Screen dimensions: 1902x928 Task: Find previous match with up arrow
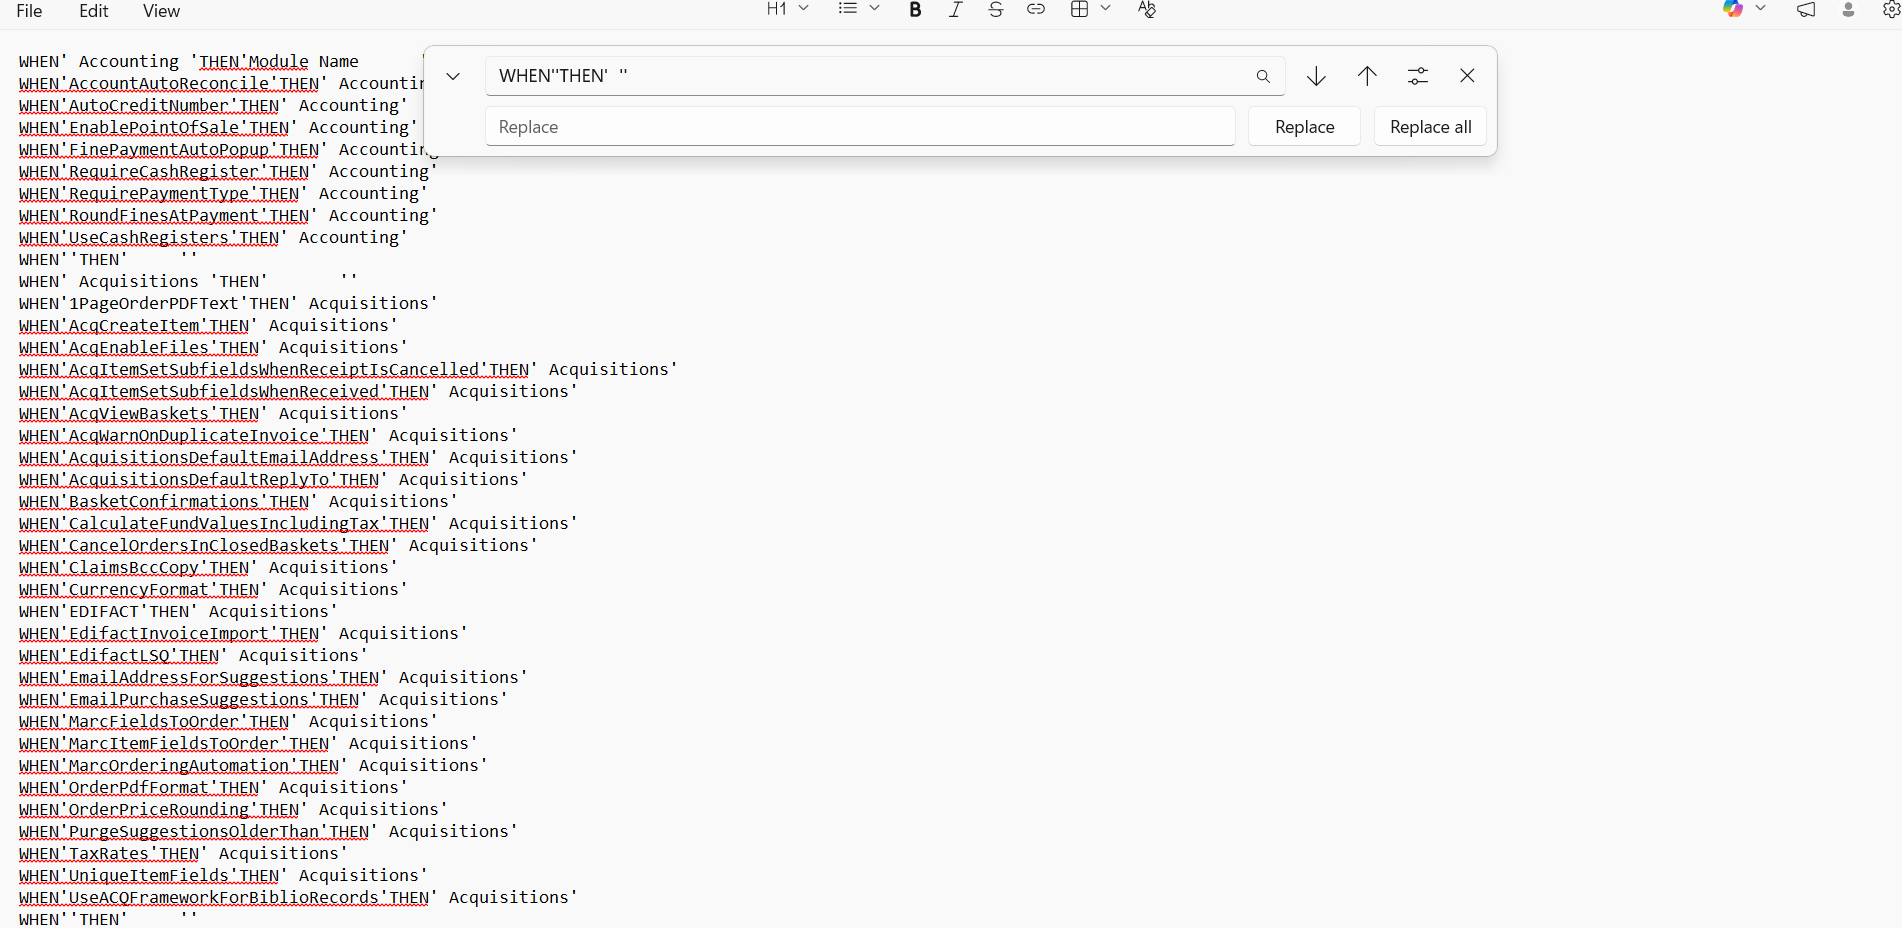tap(1367, 76)
